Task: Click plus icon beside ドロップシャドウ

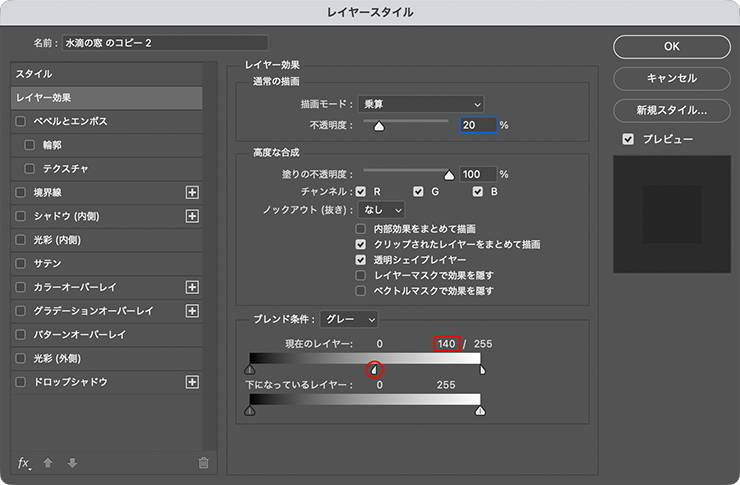Action: click(193, 382)
